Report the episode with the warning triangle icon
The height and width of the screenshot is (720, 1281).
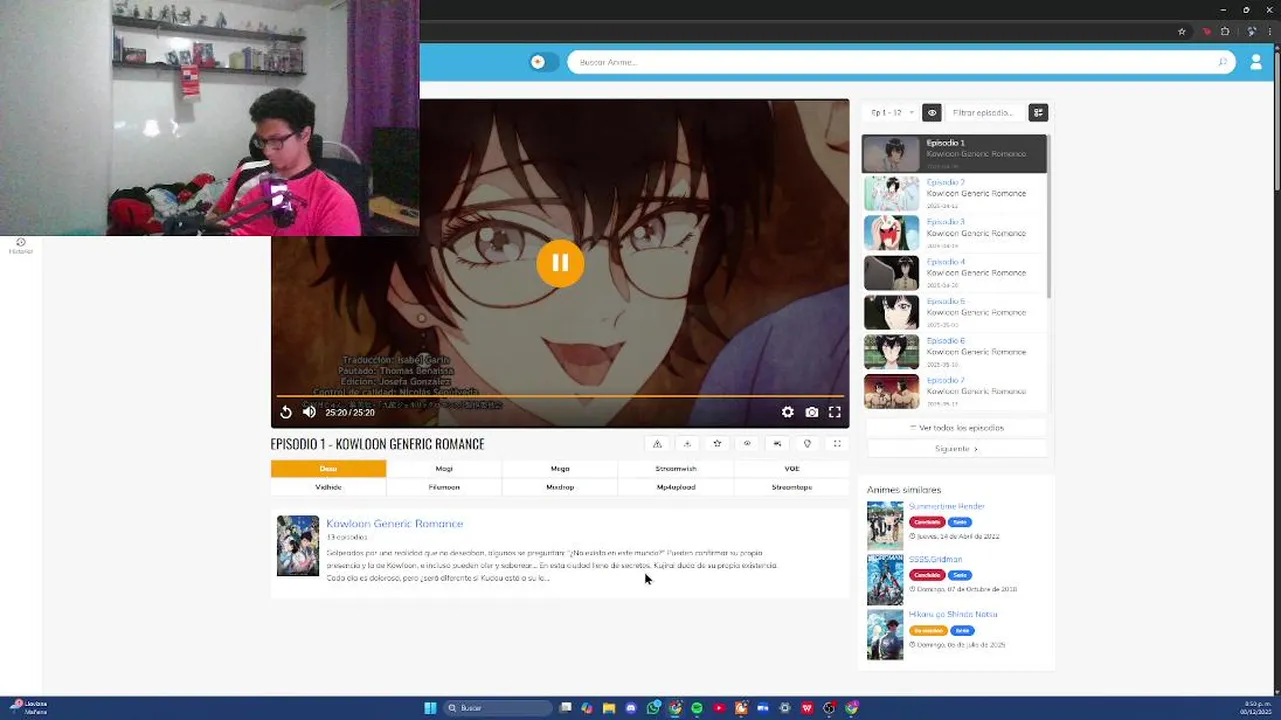(657, 444)
